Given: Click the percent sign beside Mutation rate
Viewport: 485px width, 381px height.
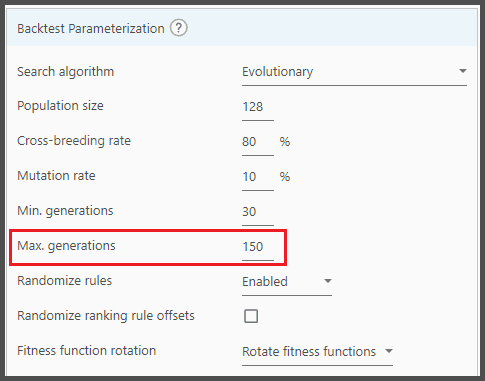Looking at the screenshot, I should (285, 177).
